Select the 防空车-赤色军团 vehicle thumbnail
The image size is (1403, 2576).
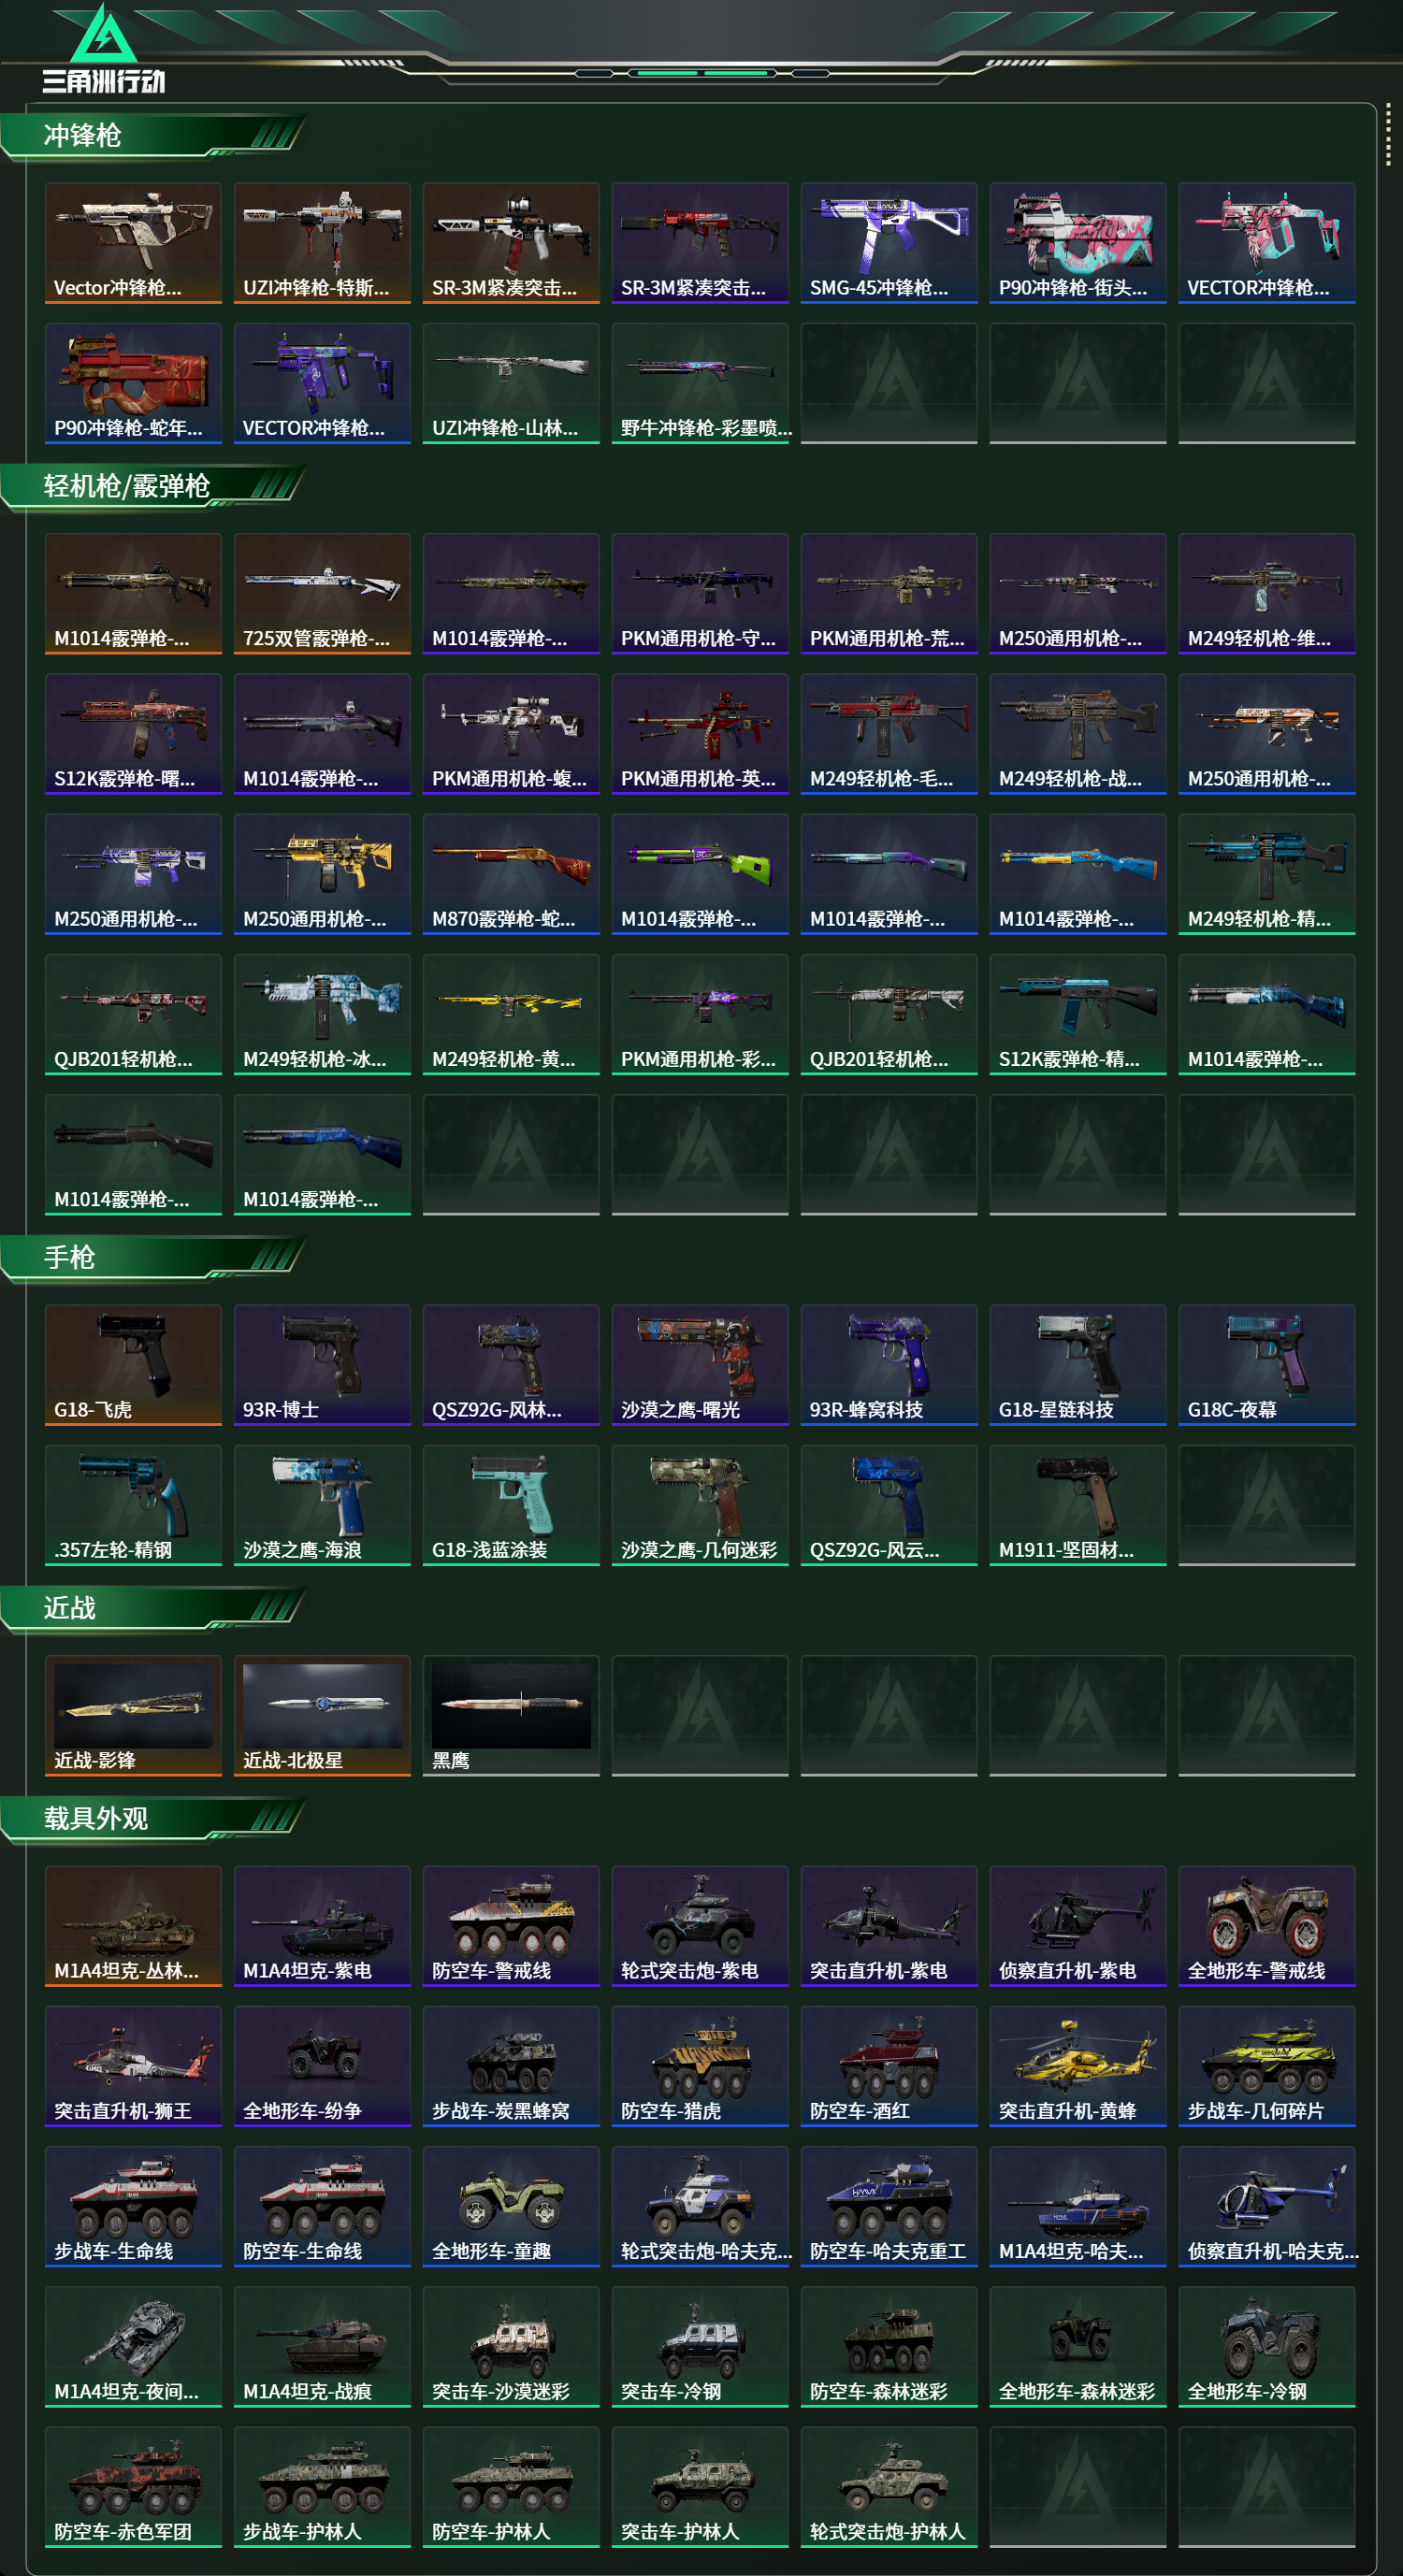coord(133,2486)
